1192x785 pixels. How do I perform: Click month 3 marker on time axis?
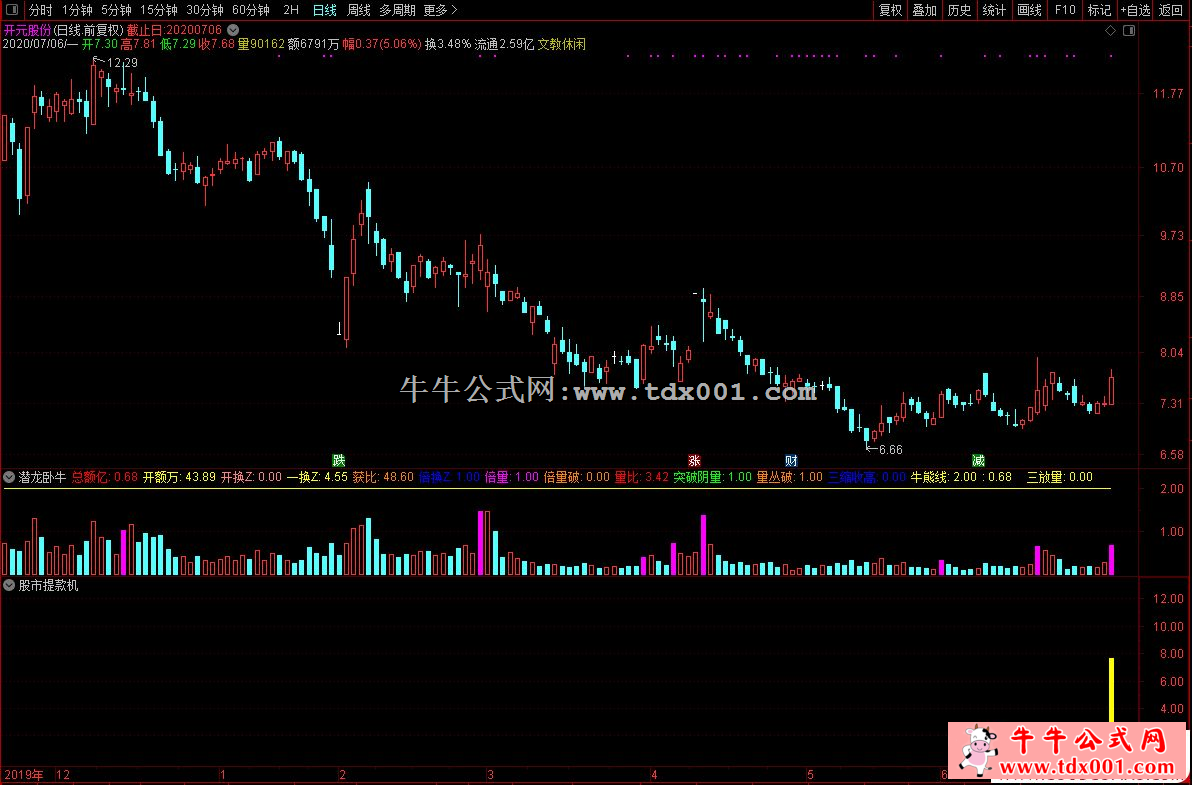(x=490, y=775)
